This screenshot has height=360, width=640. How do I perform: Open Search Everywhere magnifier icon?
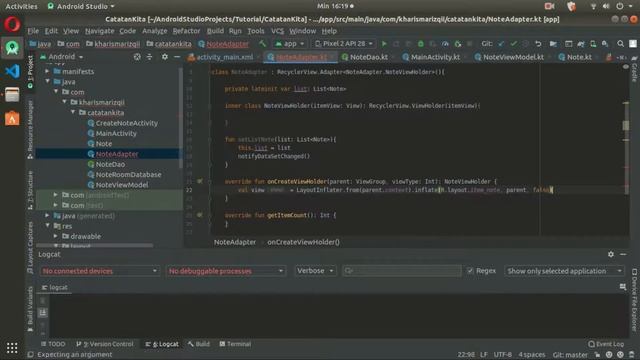[620, 44]
